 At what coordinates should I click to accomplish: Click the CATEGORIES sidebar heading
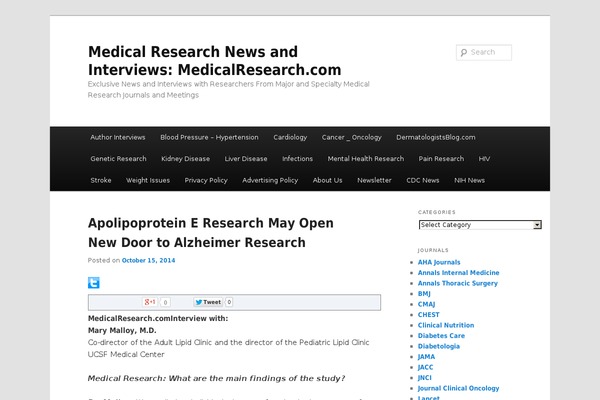click(x=437, y=212)
